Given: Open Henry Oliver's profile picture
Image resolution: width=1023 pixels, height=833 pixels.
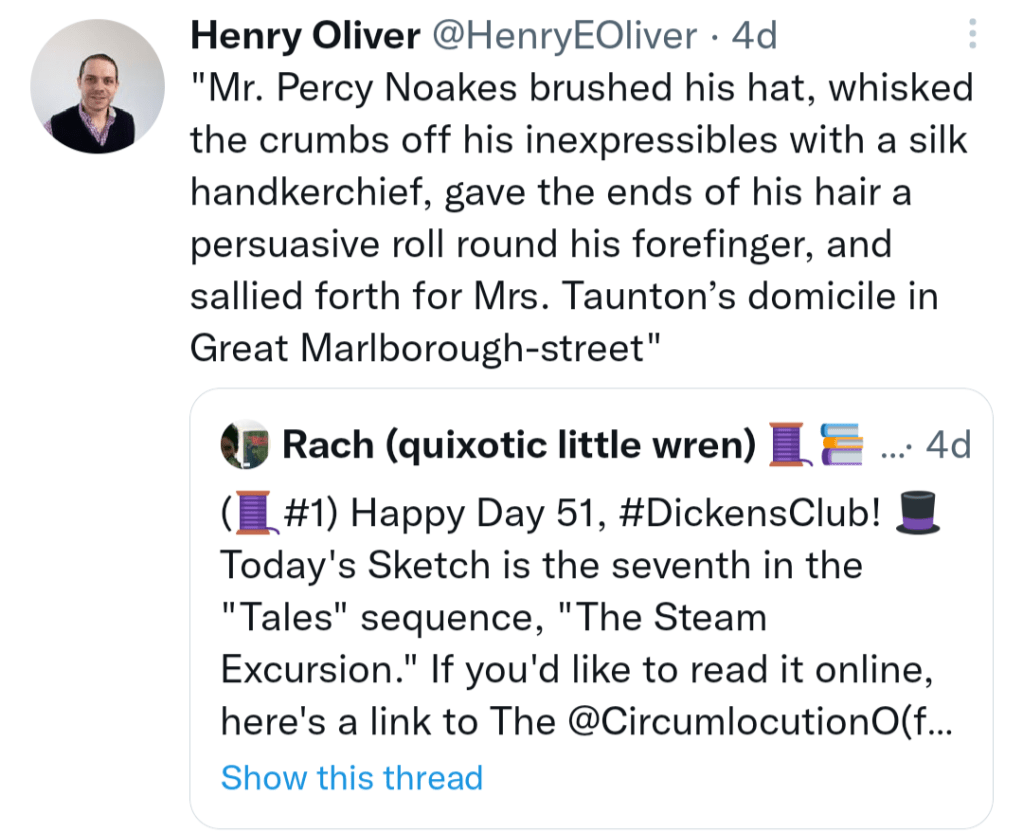Looking at the screenshot, I should (x=97, y=86).
